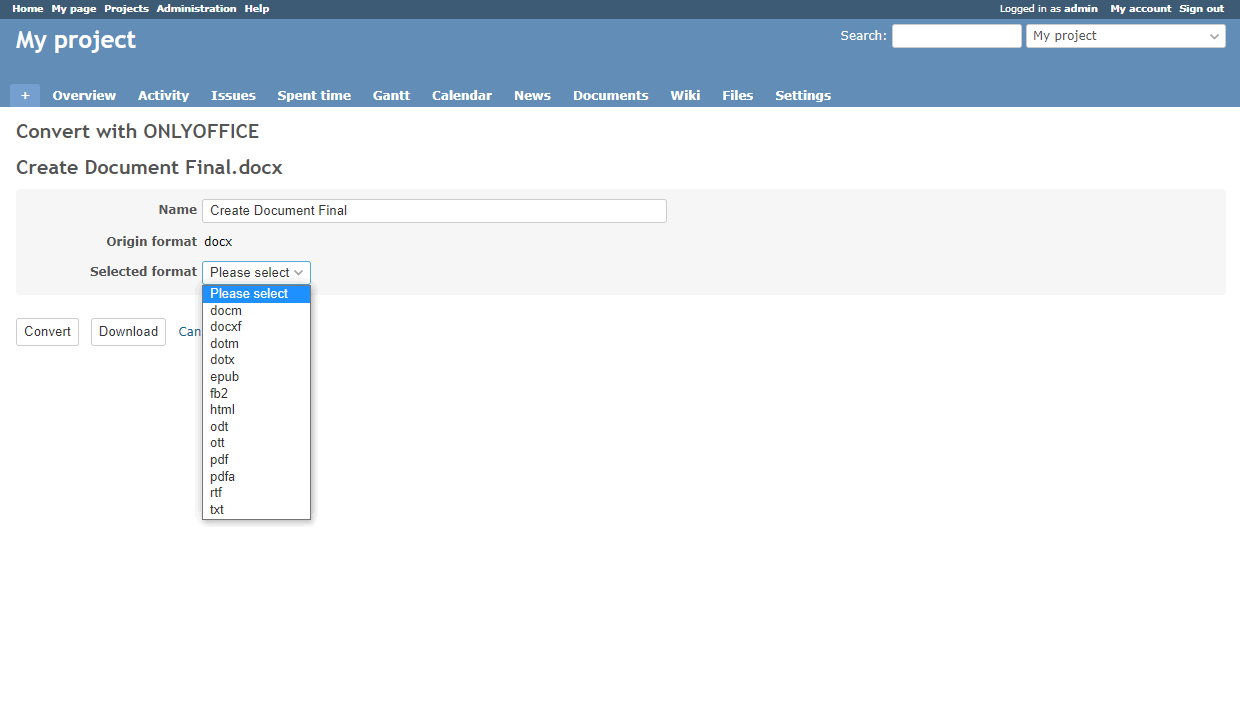Click the plus new-object icon tab

[x=25, y=96]
